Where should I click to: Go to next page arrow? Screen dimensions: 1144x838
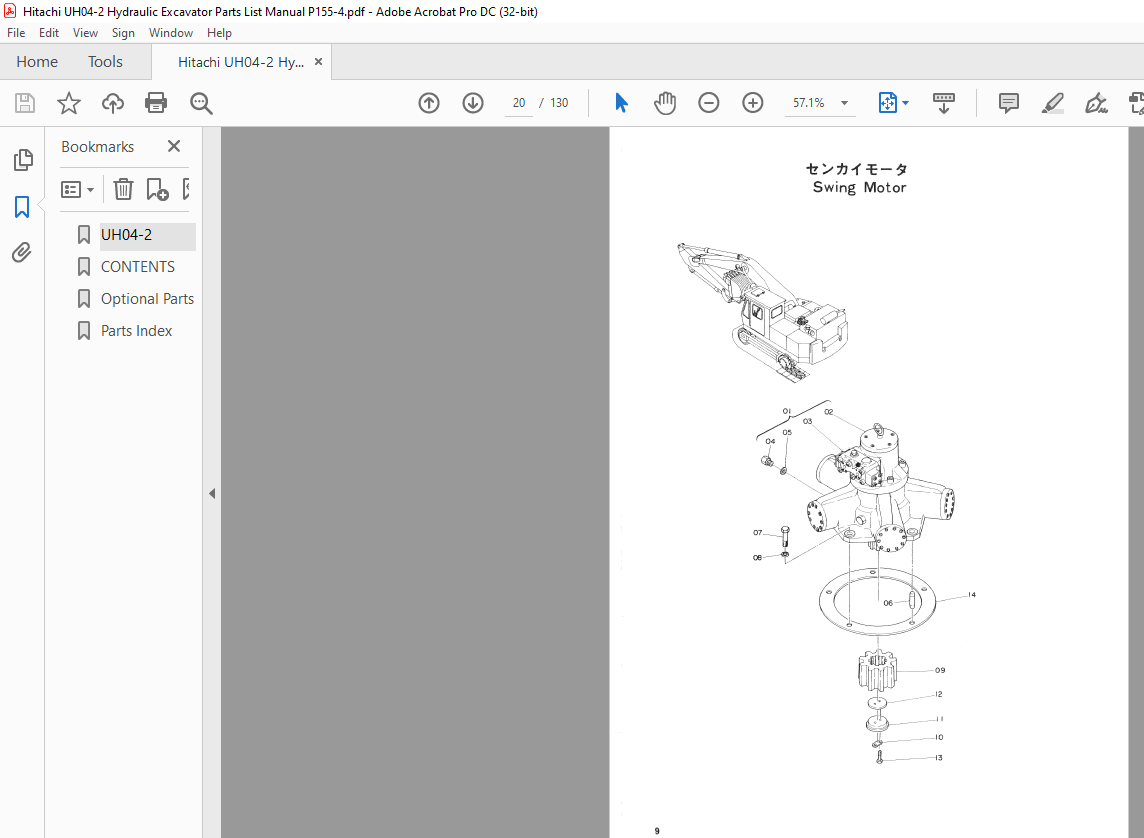pos(473,103)
